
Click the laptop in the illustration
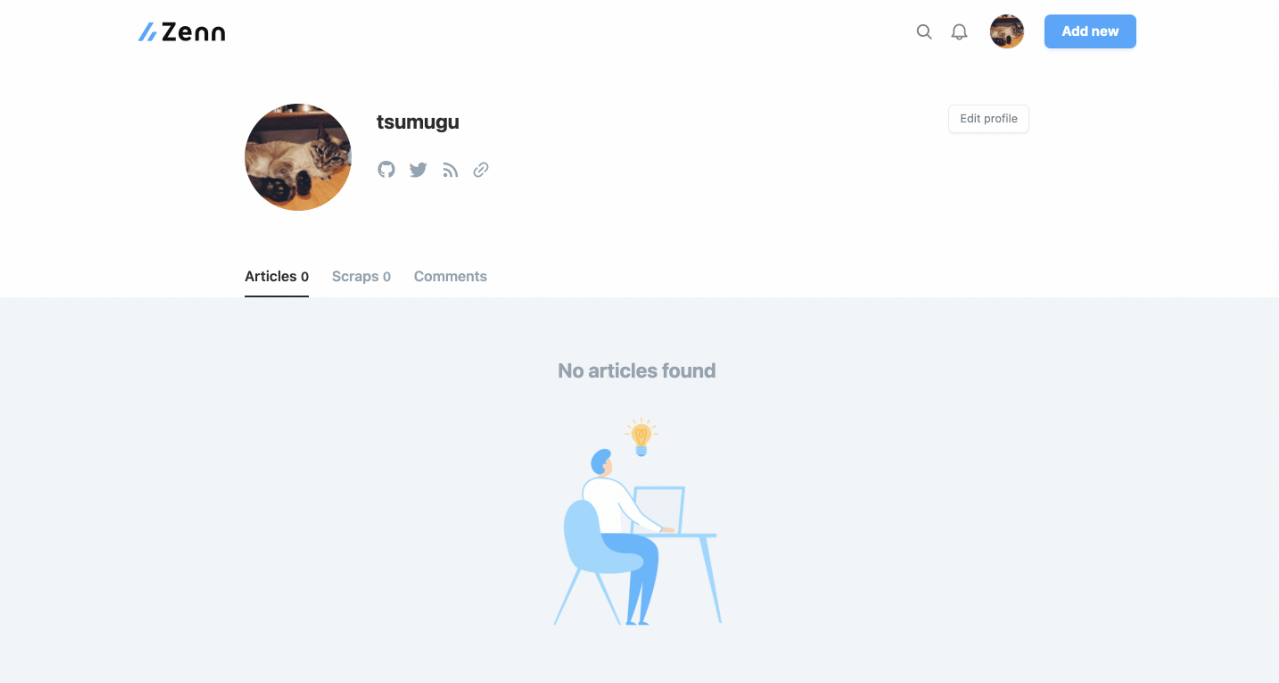click(660, 509)
